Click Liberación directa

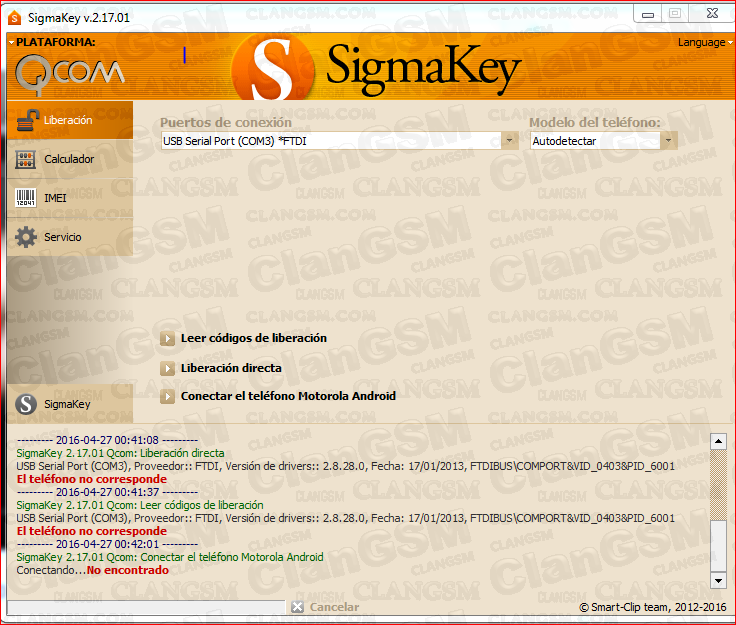pos(231,368)
